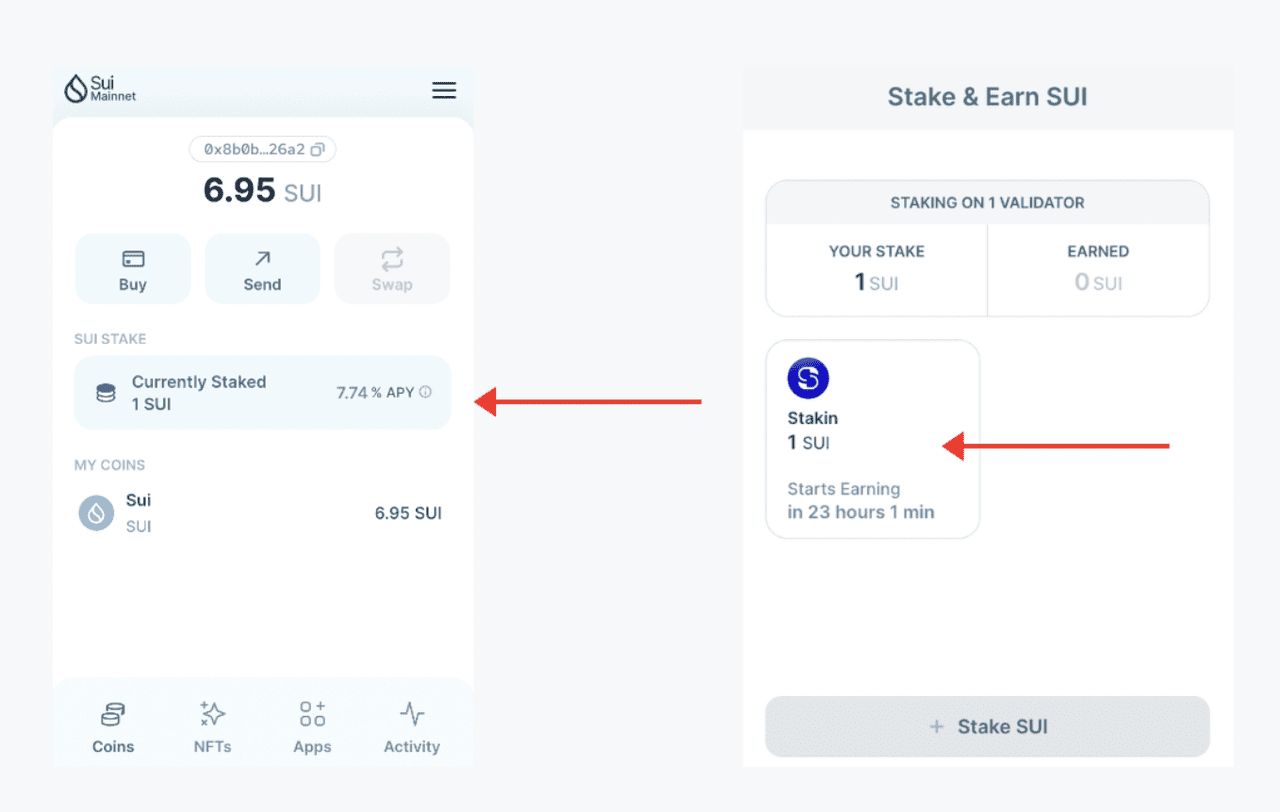Click the Earned 0 SUI panel
This screenshot has height=812, width=1280.
1098,269
